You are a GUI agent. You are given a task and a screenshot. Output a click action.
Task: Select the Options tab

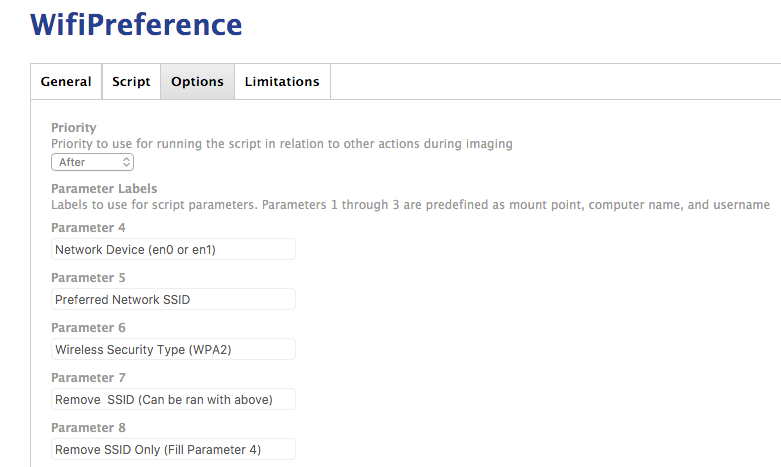pos(197,82)
